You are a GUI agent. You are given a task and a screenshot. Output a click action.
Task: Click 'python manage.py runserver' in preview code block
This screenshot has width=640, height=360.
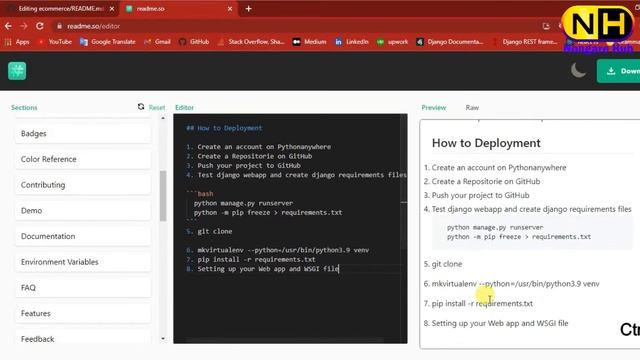495,227
